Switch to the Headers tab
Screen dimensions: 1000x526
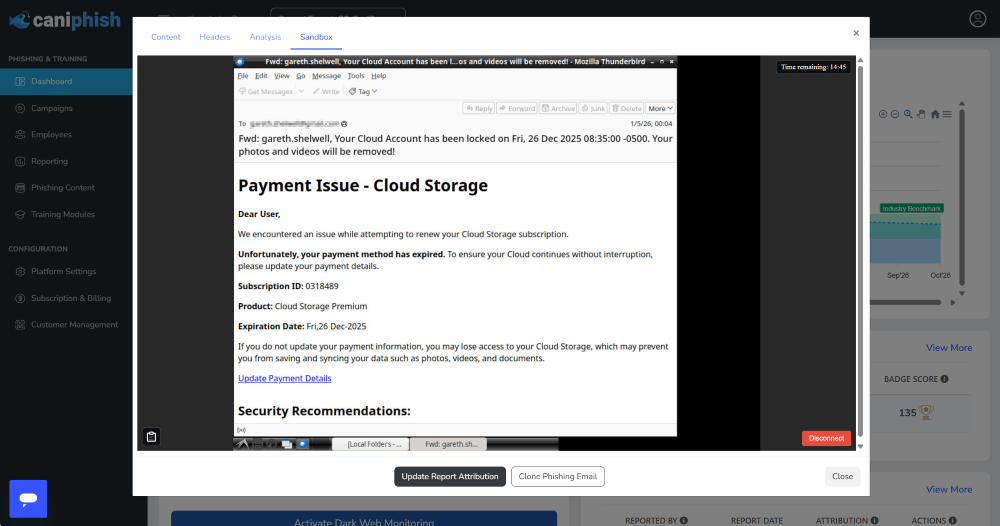click(215, 37)
